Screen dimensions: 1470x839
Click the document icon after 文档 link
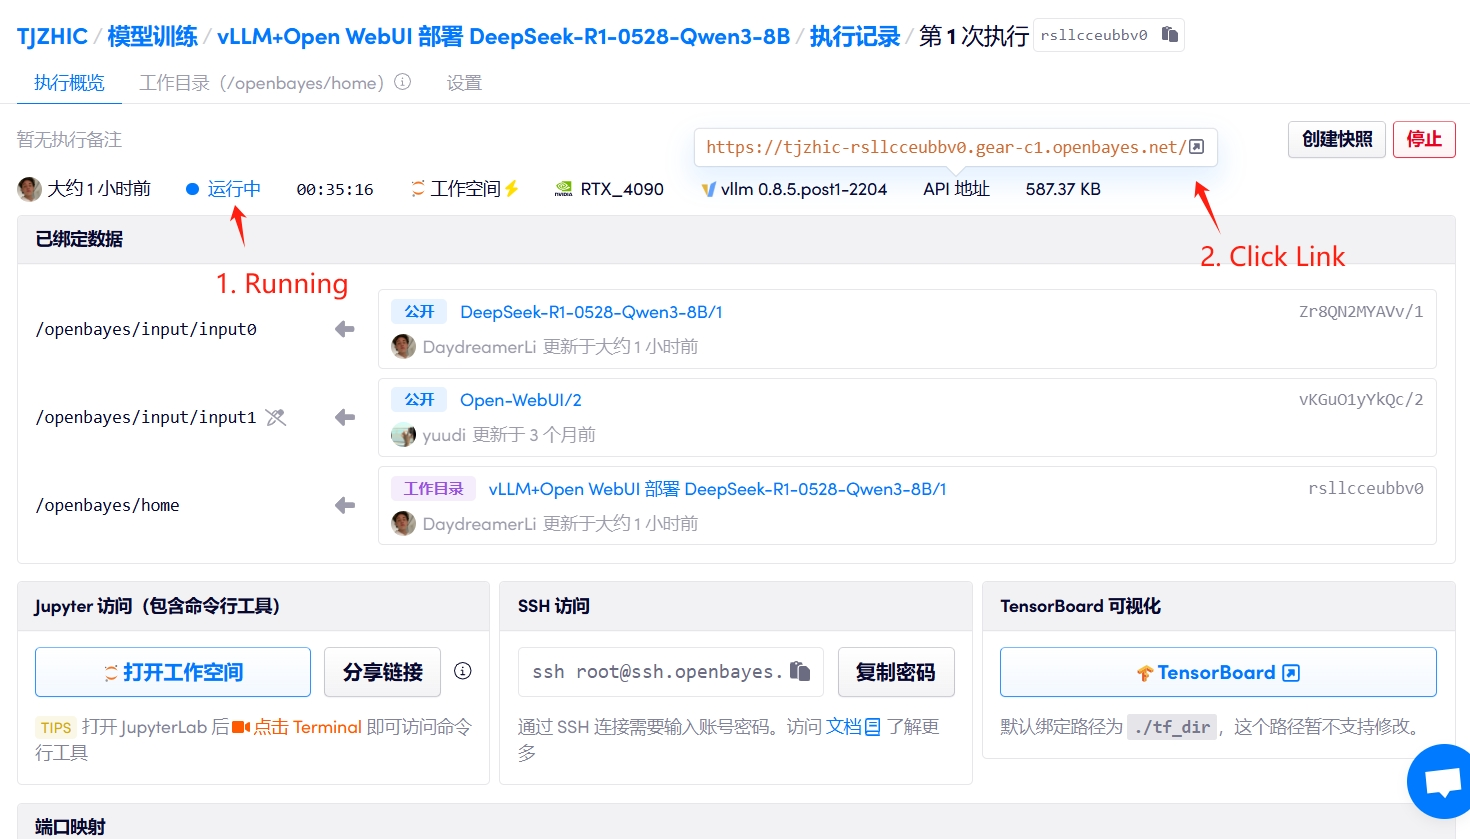(x=872, y=727)
